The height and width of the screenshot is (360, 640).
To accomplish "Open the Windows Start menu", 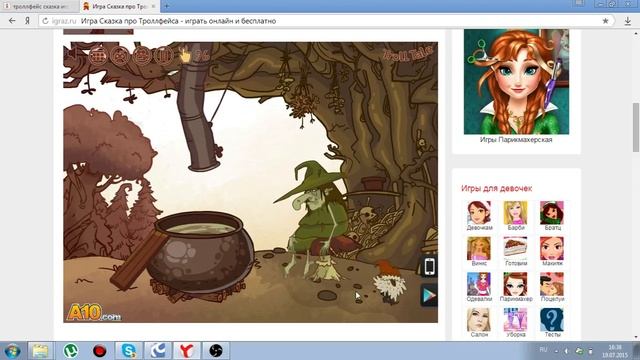I will pos(12,351).
